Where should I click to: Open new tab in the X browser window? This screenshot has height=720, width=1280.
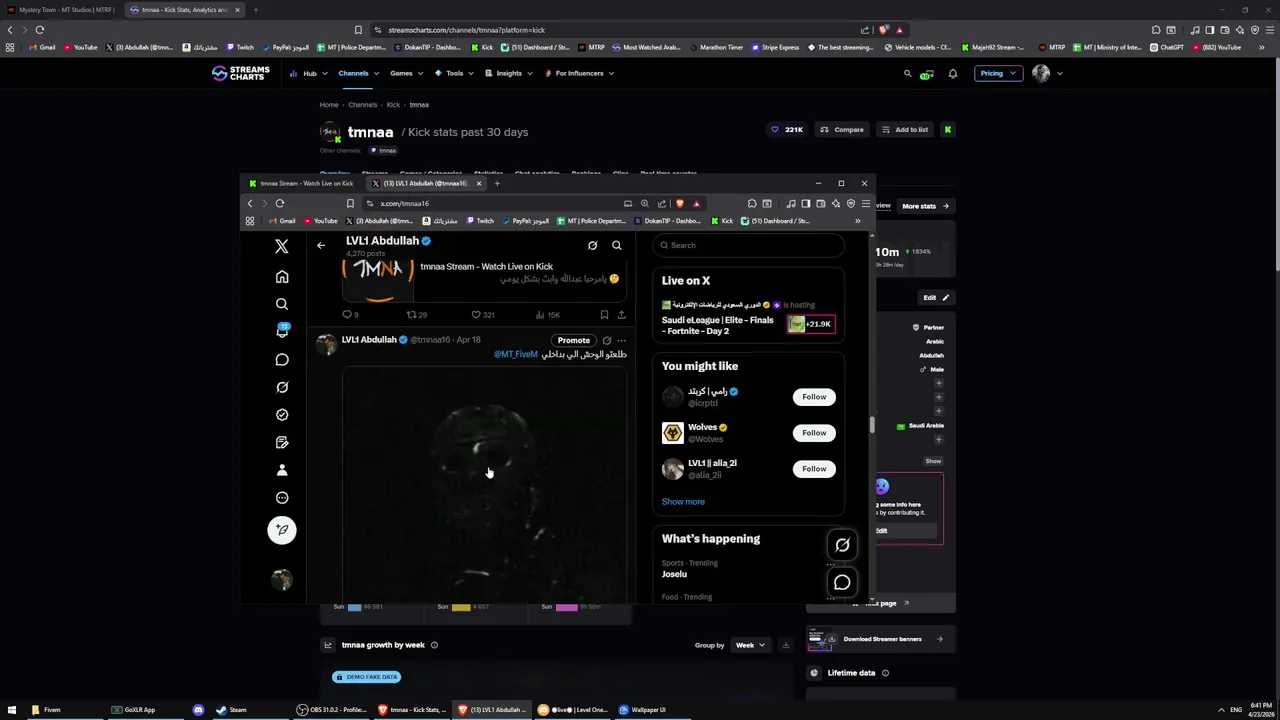point(497,183)
